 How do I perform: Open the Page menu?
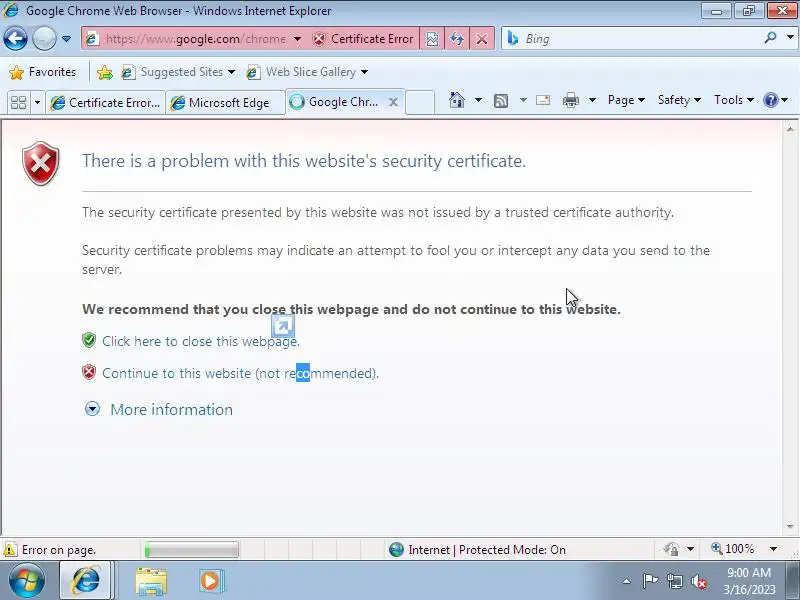(x=626, y=100)
